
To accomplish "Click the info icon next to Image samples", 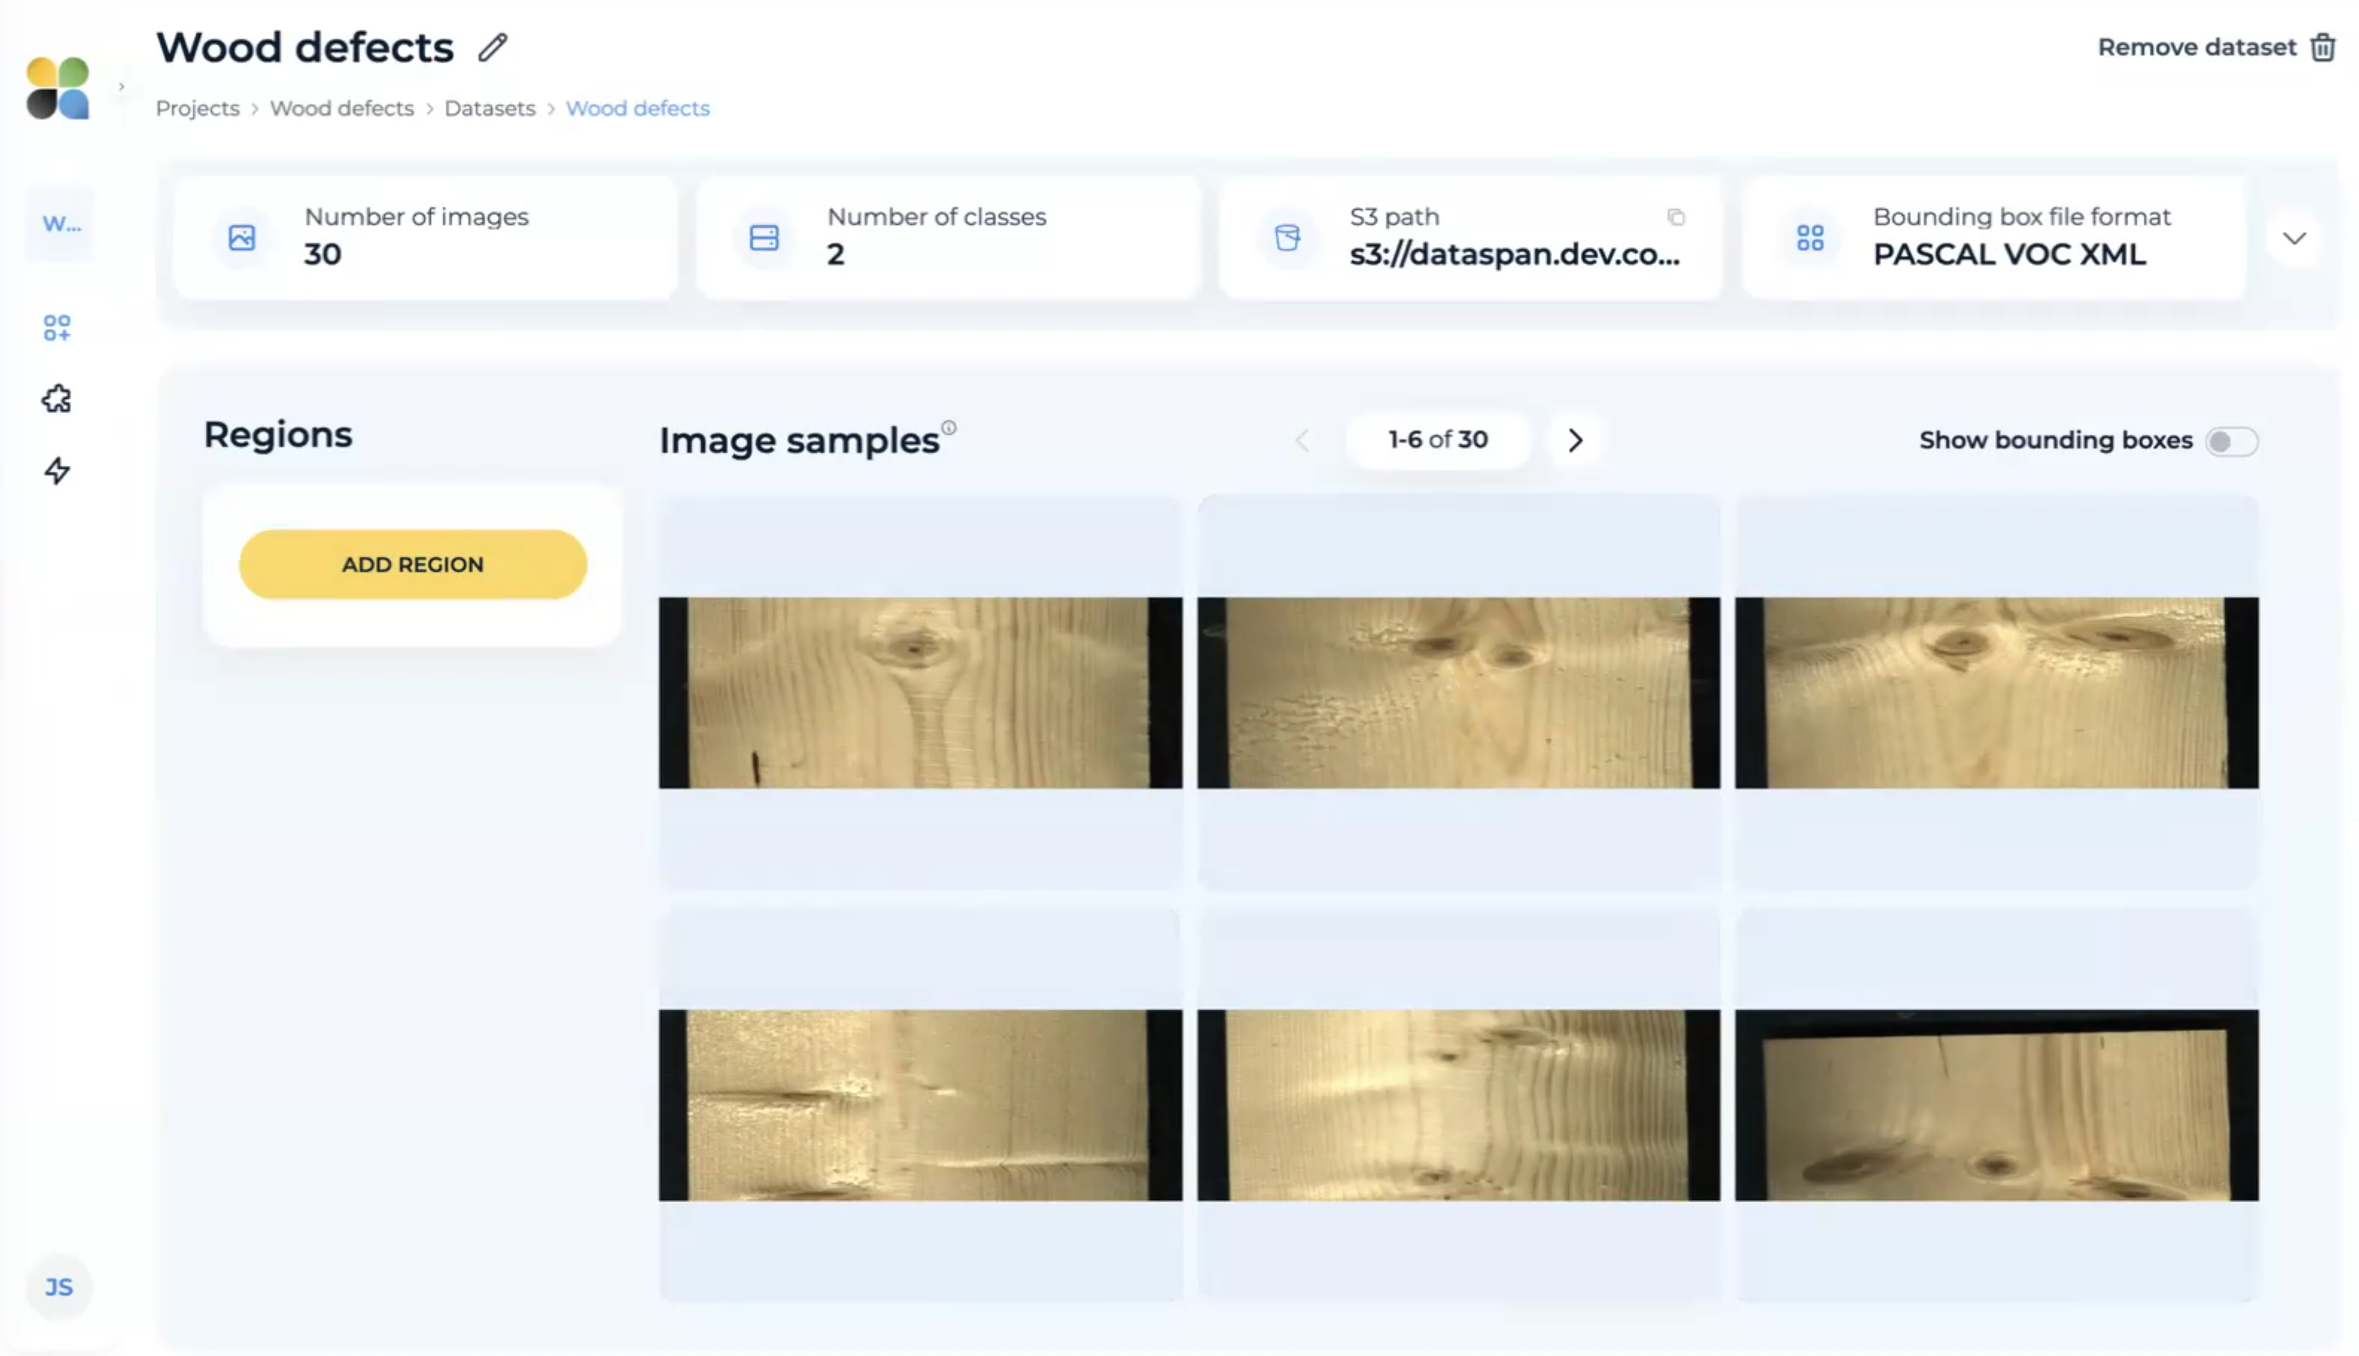I will [x=949, y=428].
